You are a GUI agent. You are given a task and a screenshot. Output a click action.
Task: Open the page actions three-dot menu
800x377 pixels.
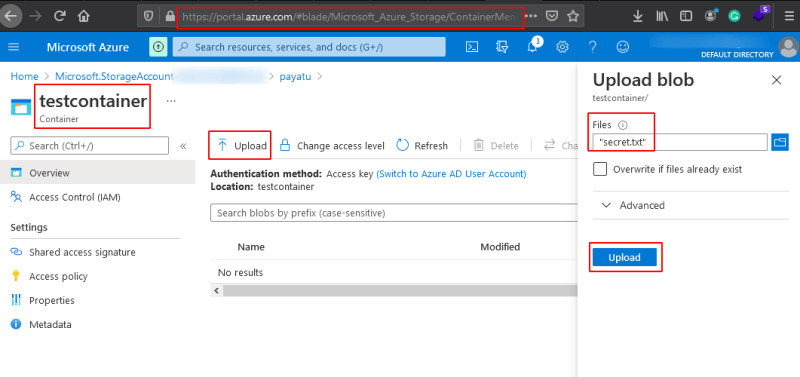[x=531, y=16]
